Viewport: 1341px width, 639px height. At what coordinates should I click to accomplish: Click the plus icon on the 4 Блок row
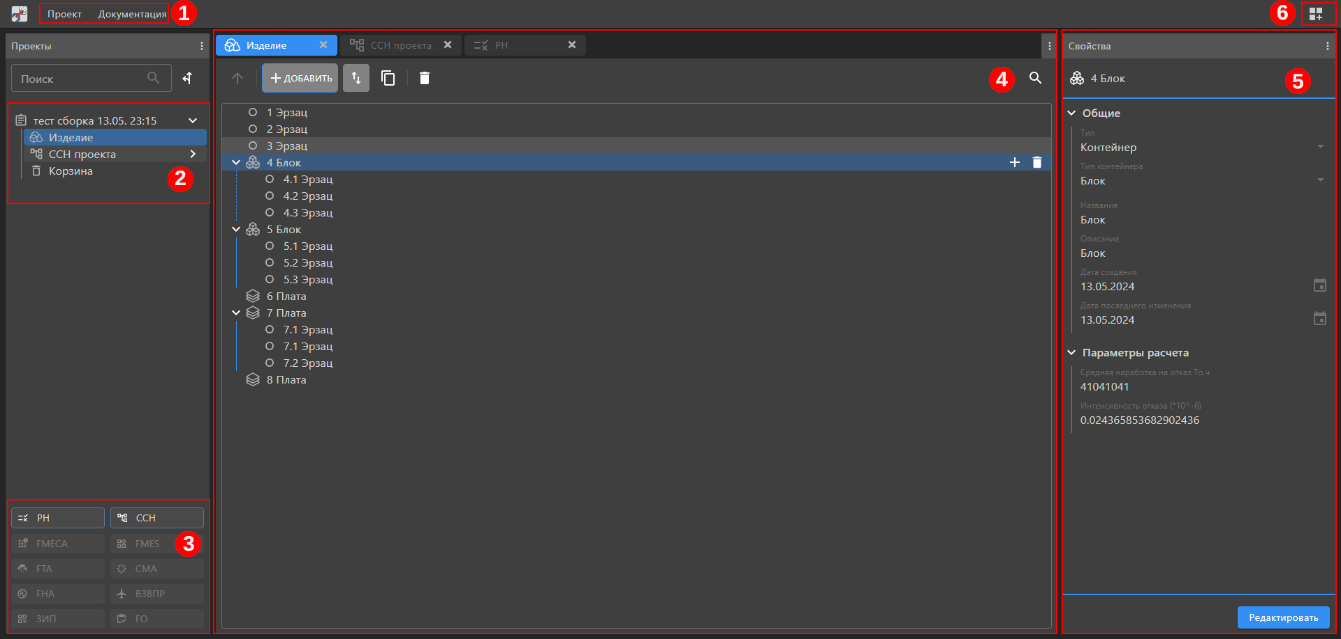(1015, 162)
